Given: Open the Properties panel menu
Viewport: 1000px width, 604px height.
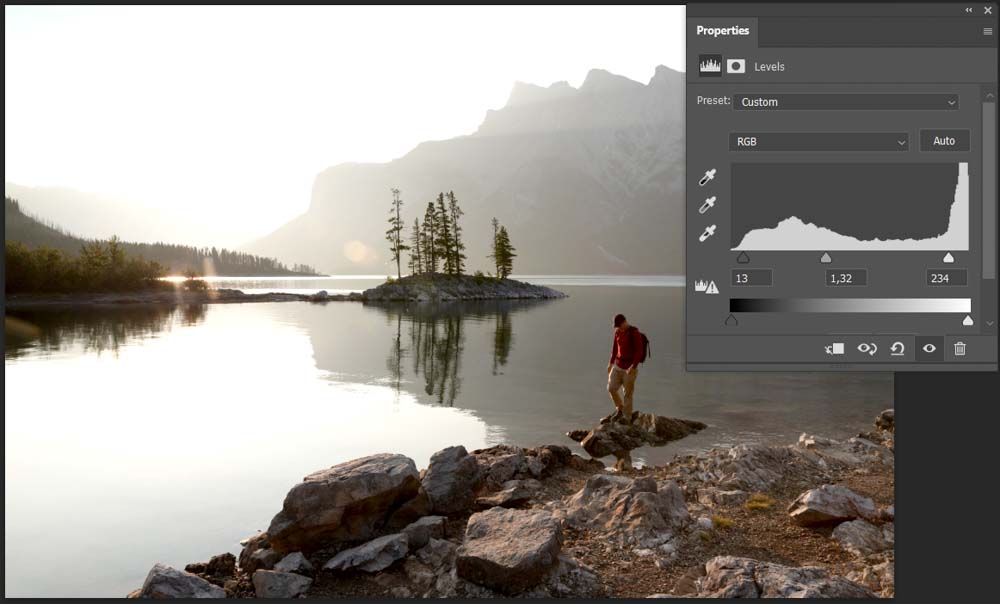Looking at the screenshot, I should coord(987,31).
